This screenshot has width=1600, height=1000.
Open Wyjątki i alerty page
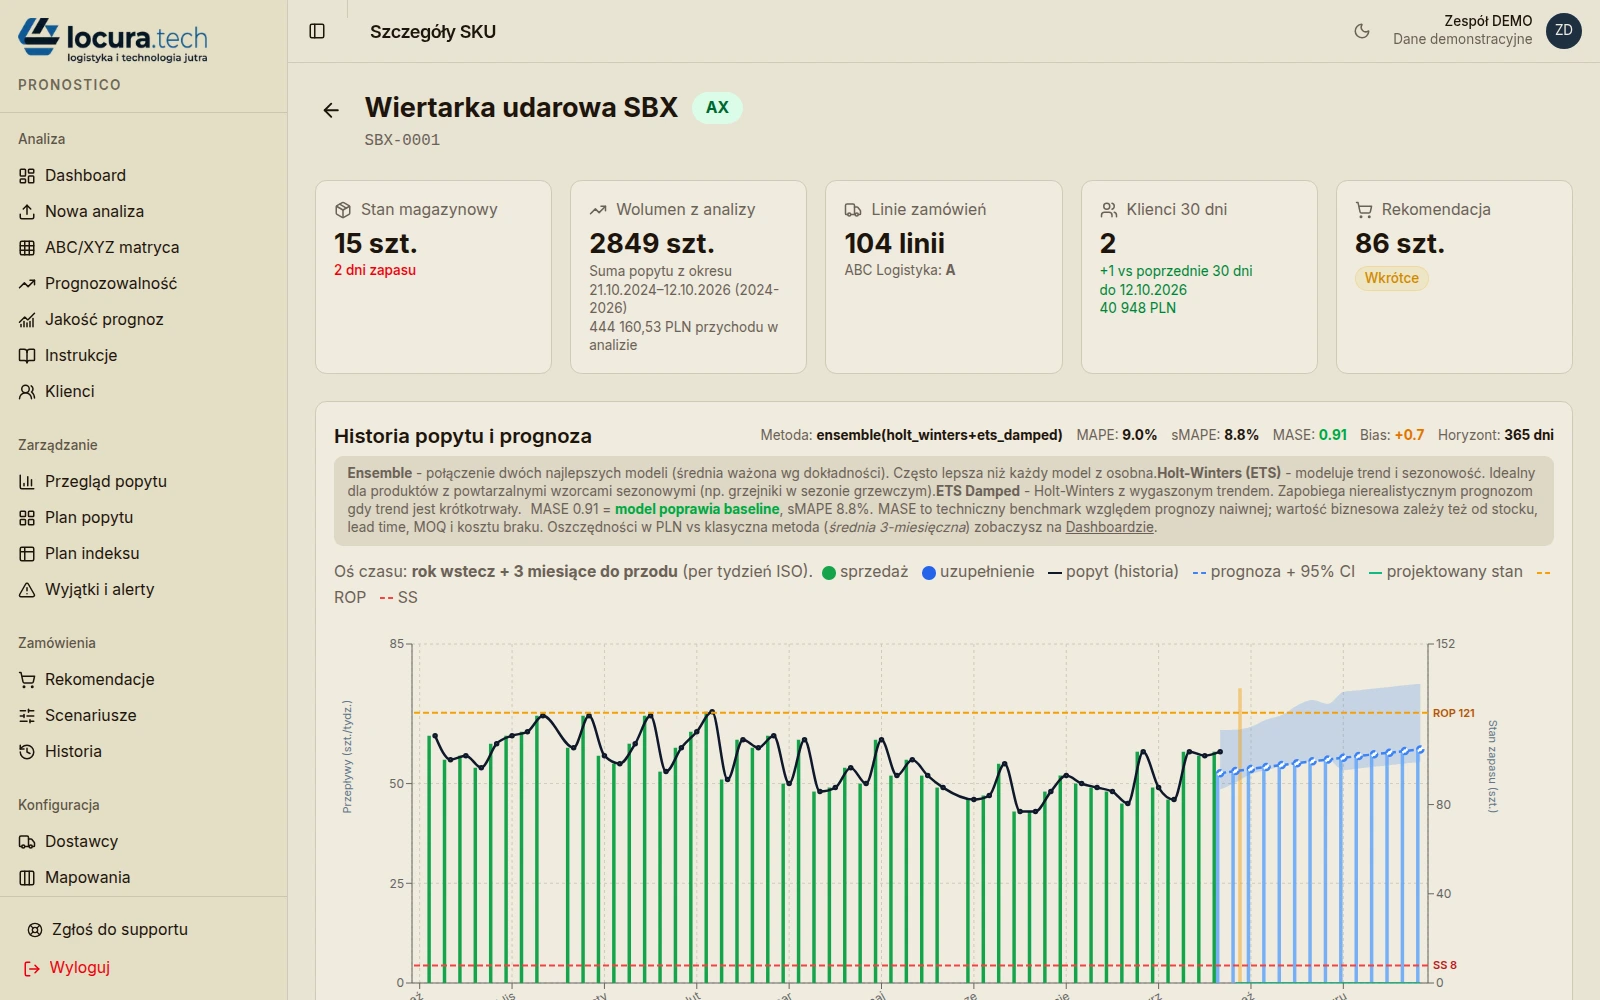(143, 589)
